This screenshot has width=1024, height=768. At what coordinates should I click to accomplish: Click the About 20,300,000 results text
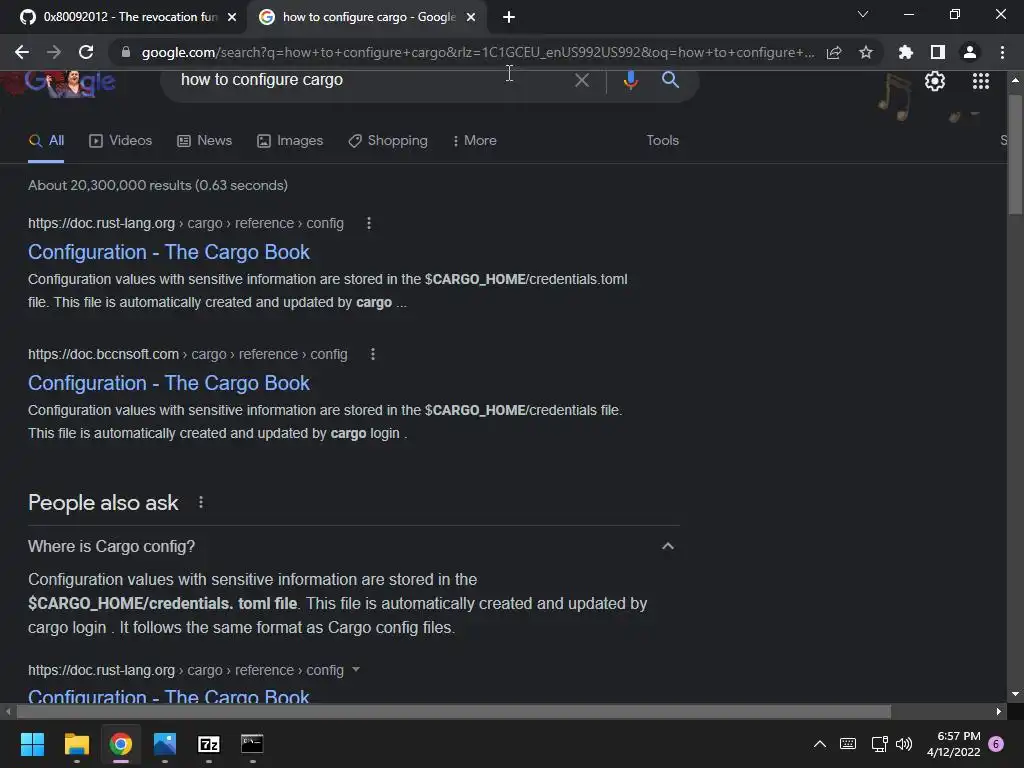pyautogui.click(x=158, y=185)
